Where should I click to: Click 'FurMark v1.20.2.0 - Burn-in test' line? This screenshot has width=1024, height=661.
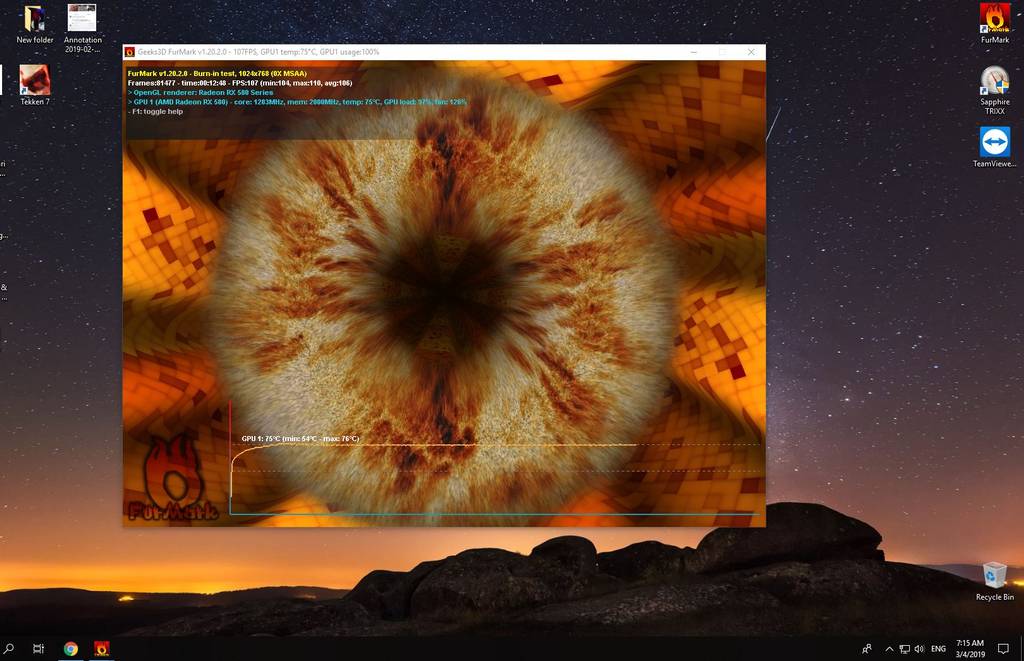(217, 73)
